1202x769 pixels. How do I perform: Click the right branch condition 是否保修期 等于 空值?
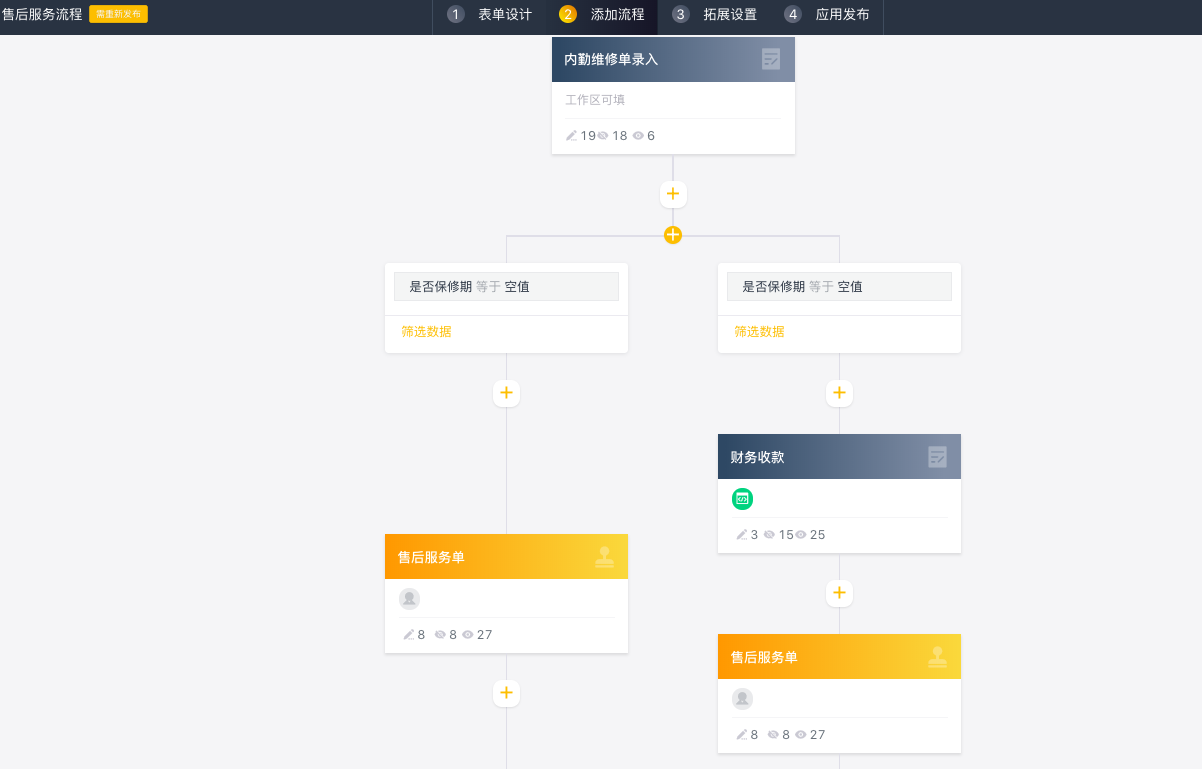(839, 287)
